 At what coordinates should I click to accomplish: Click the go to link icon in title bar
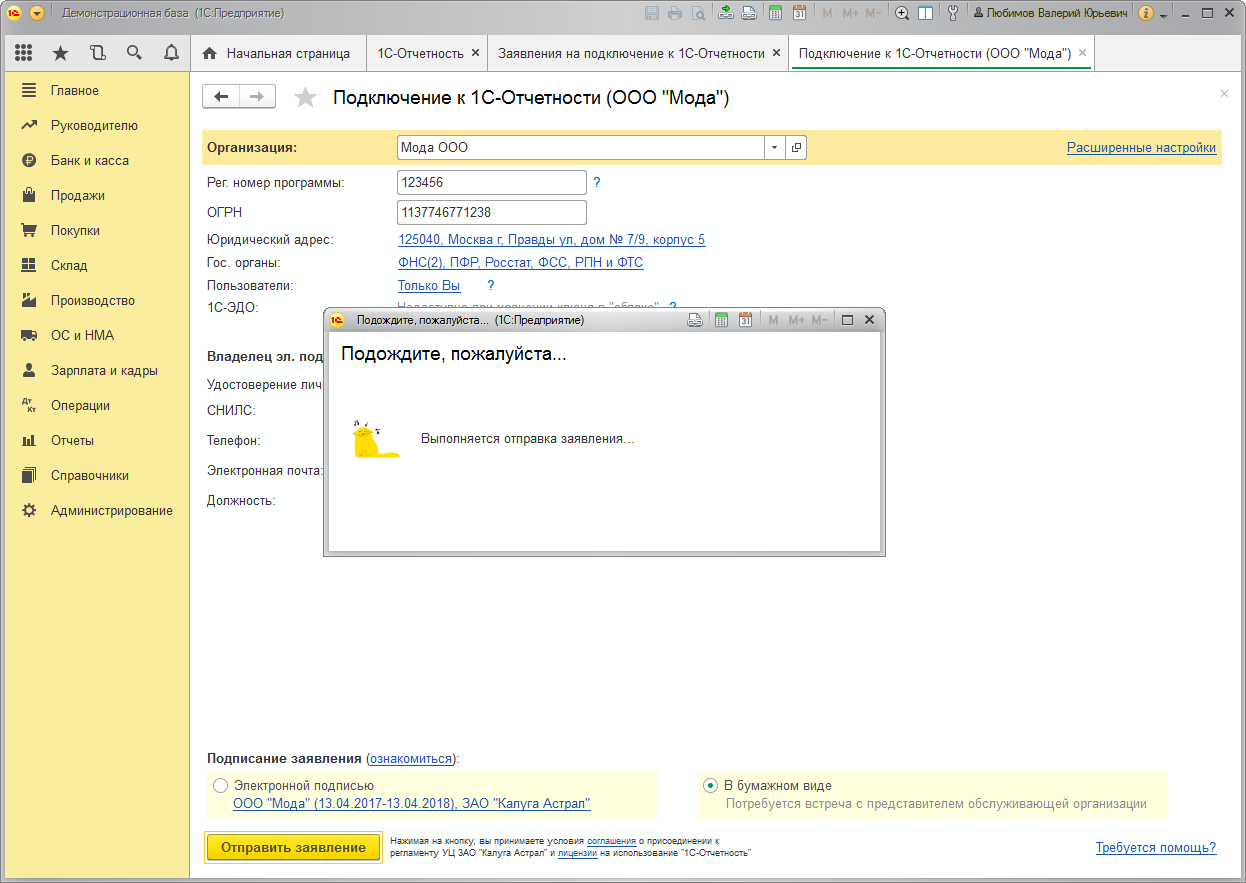pos(747,13)
